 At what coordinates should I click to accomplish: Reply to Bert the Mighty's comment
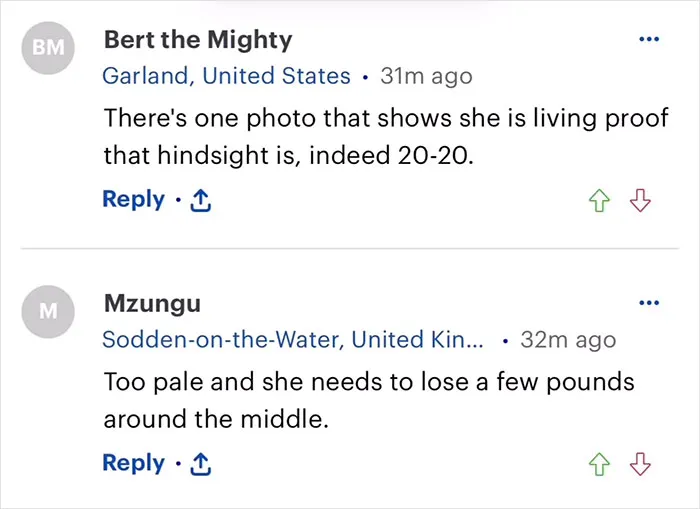click(x=133, y=200)
